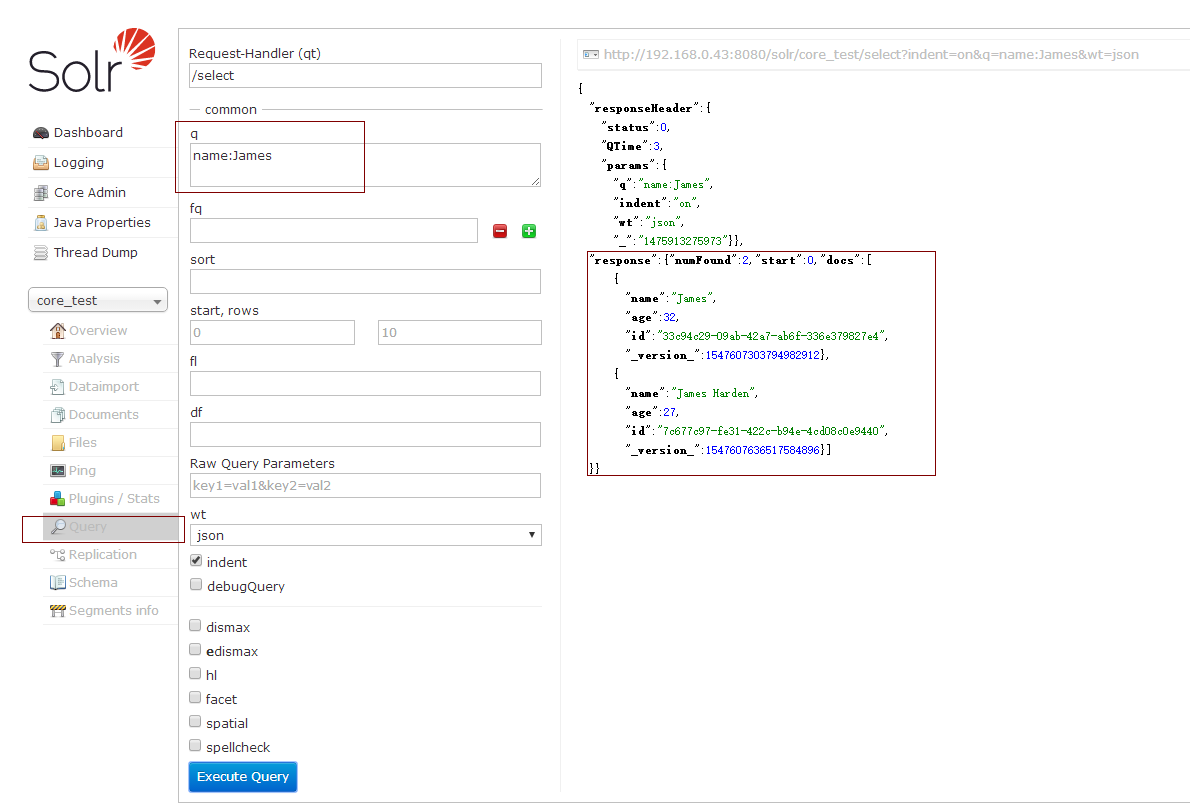Click the Execute Query button
This screenshot has height=809, width=1190.
click(x=243, y=776)
